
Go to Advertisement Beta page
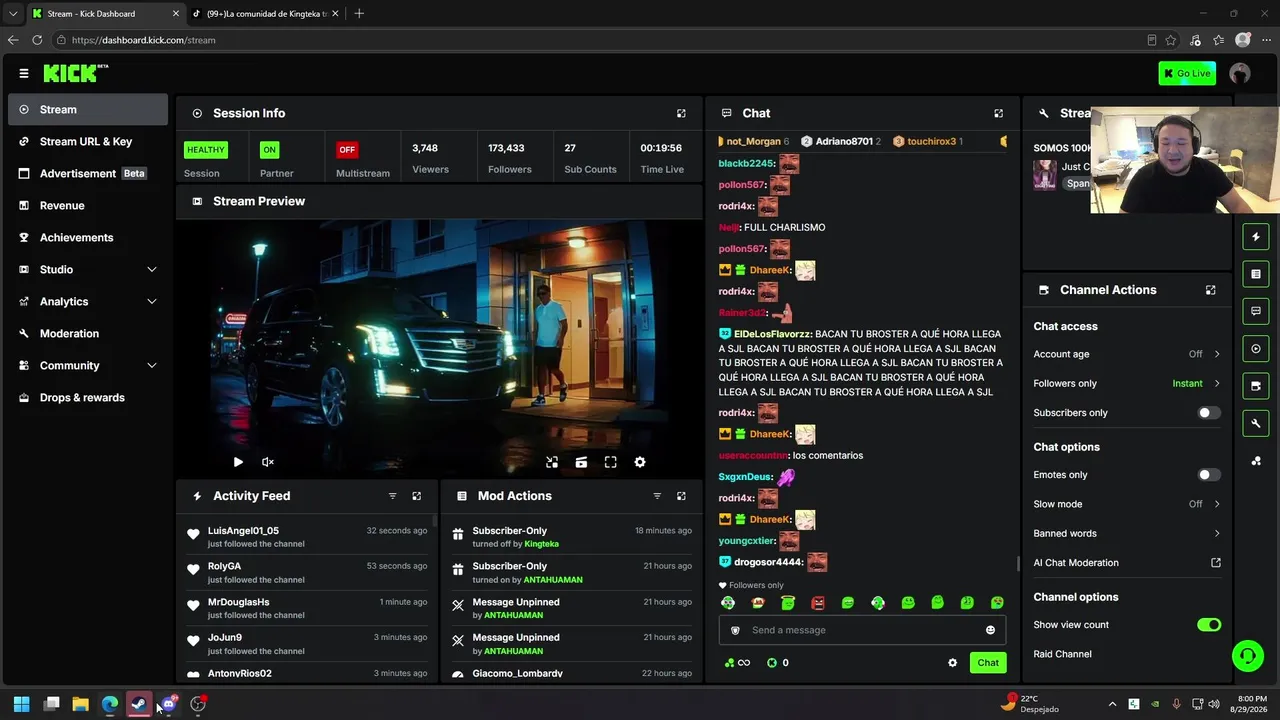point(88,174)
